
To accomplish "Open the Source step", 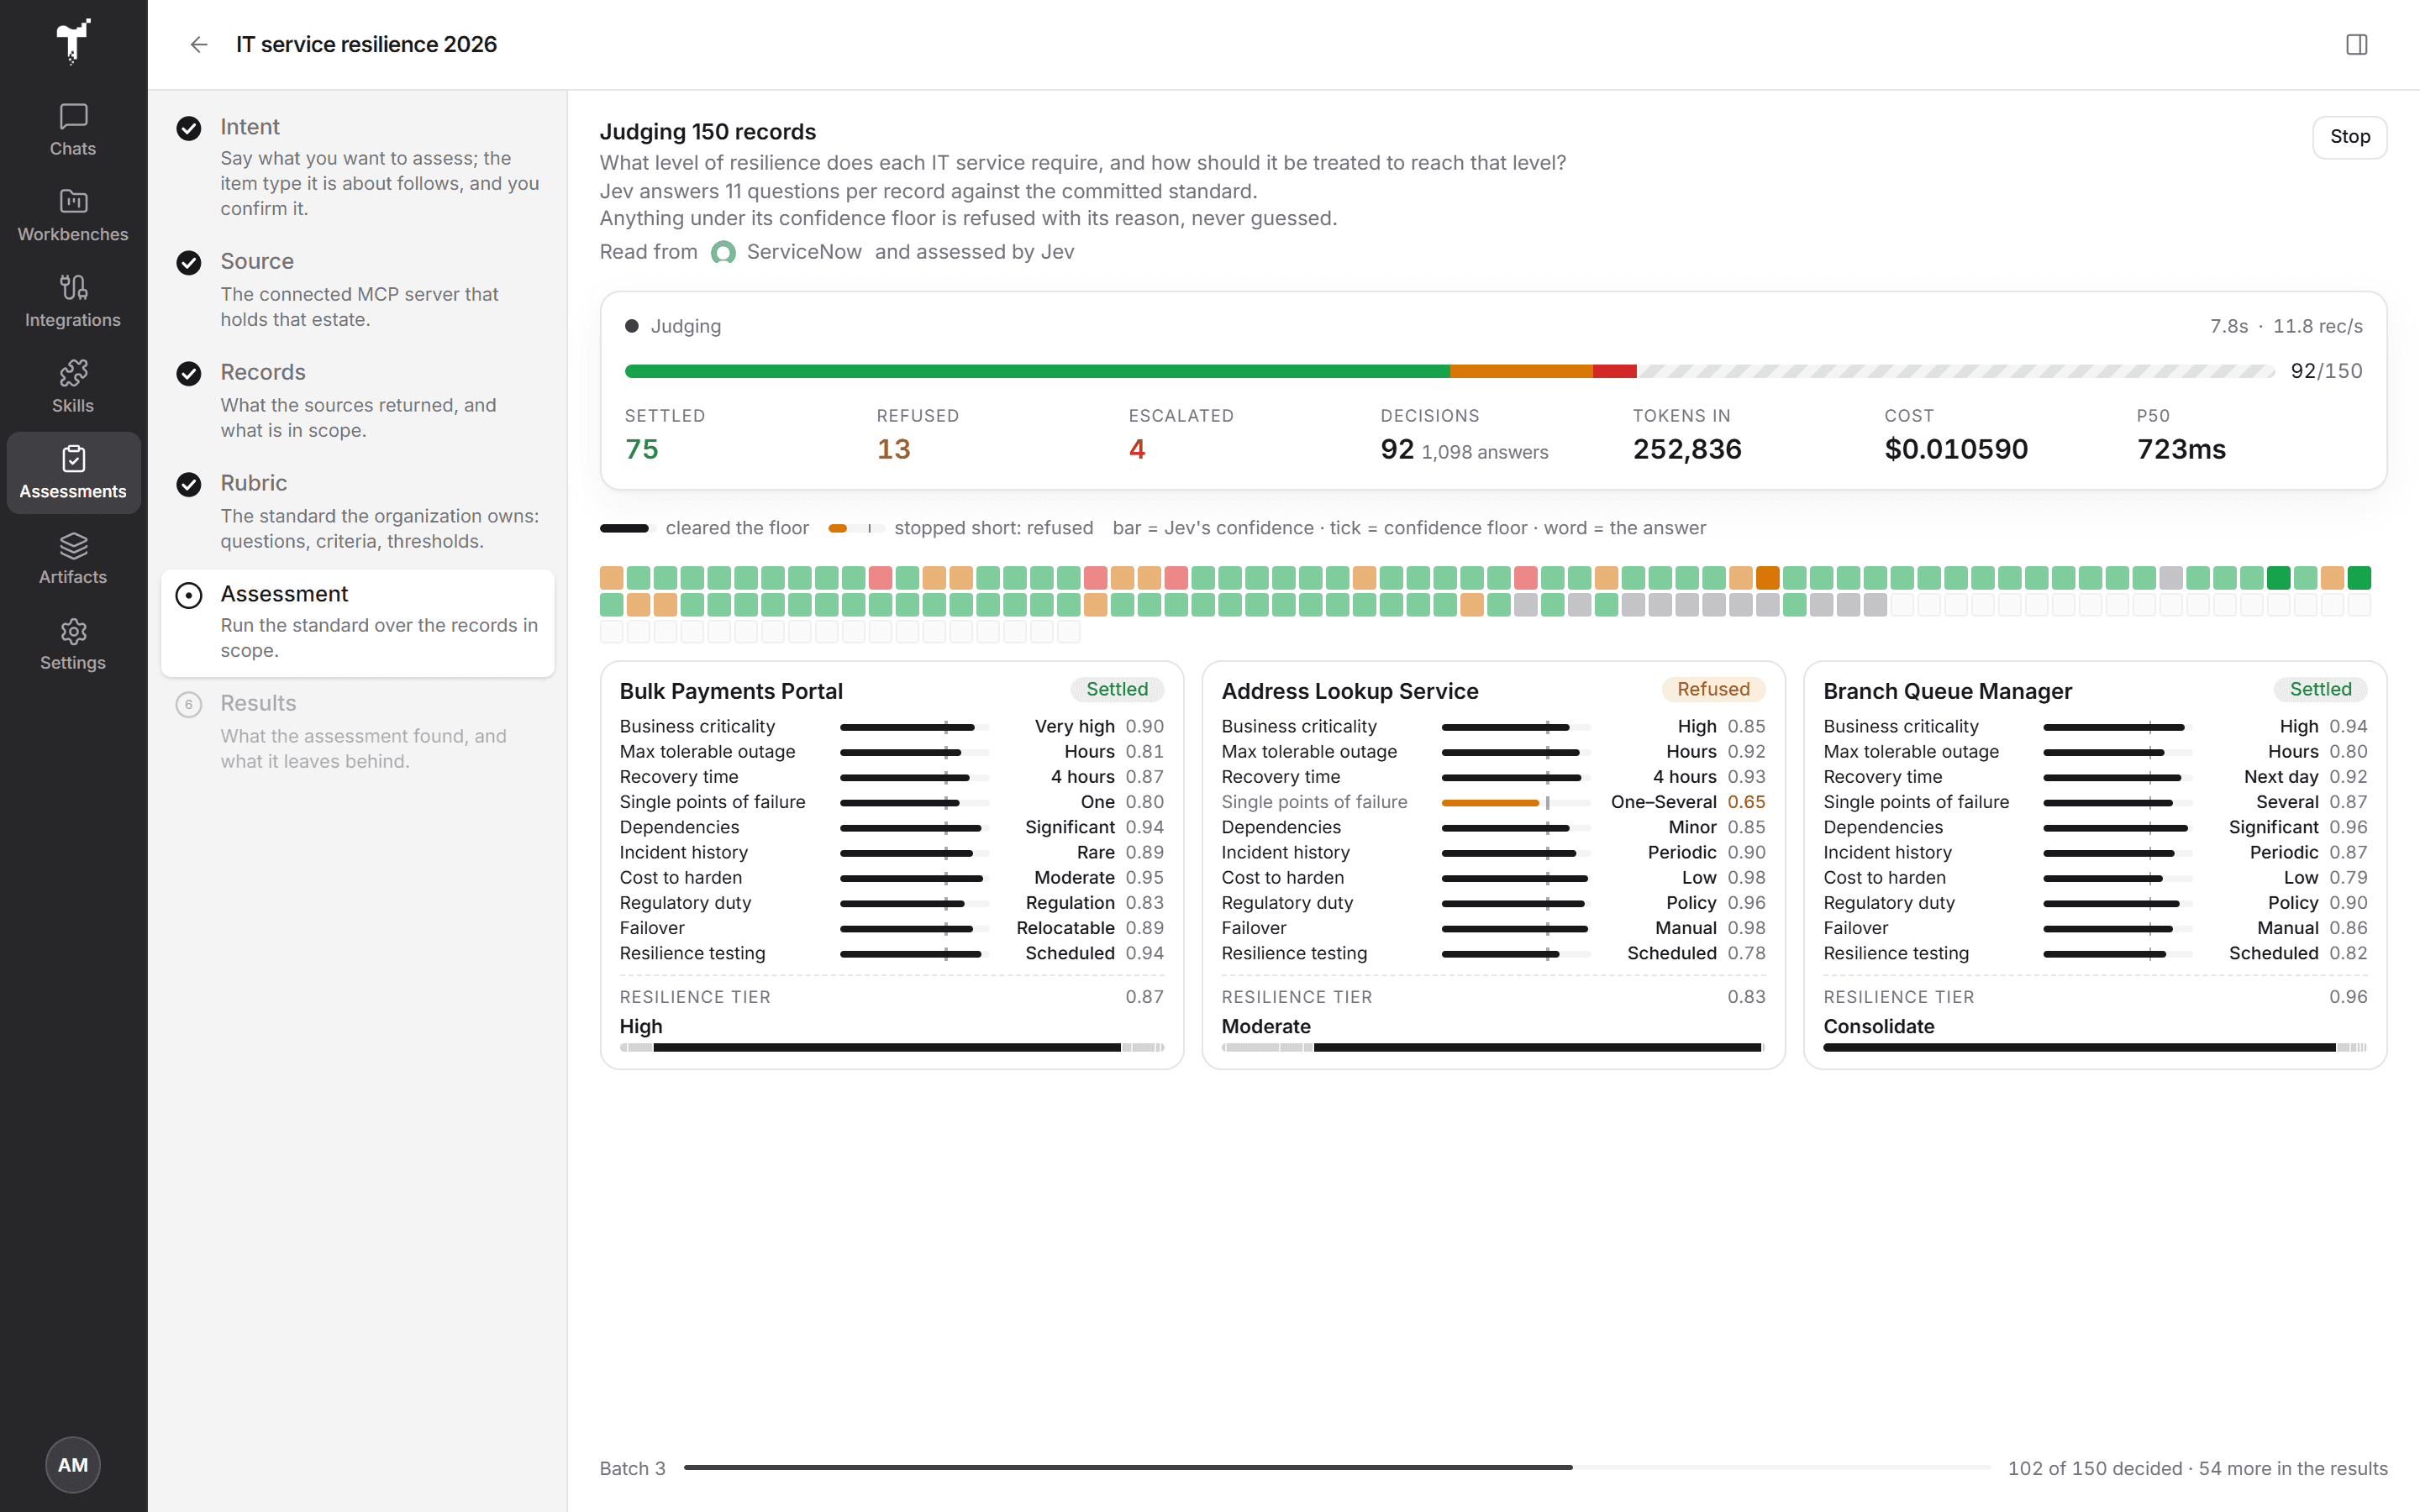I will pyautogui.click(x=358, y=289).
